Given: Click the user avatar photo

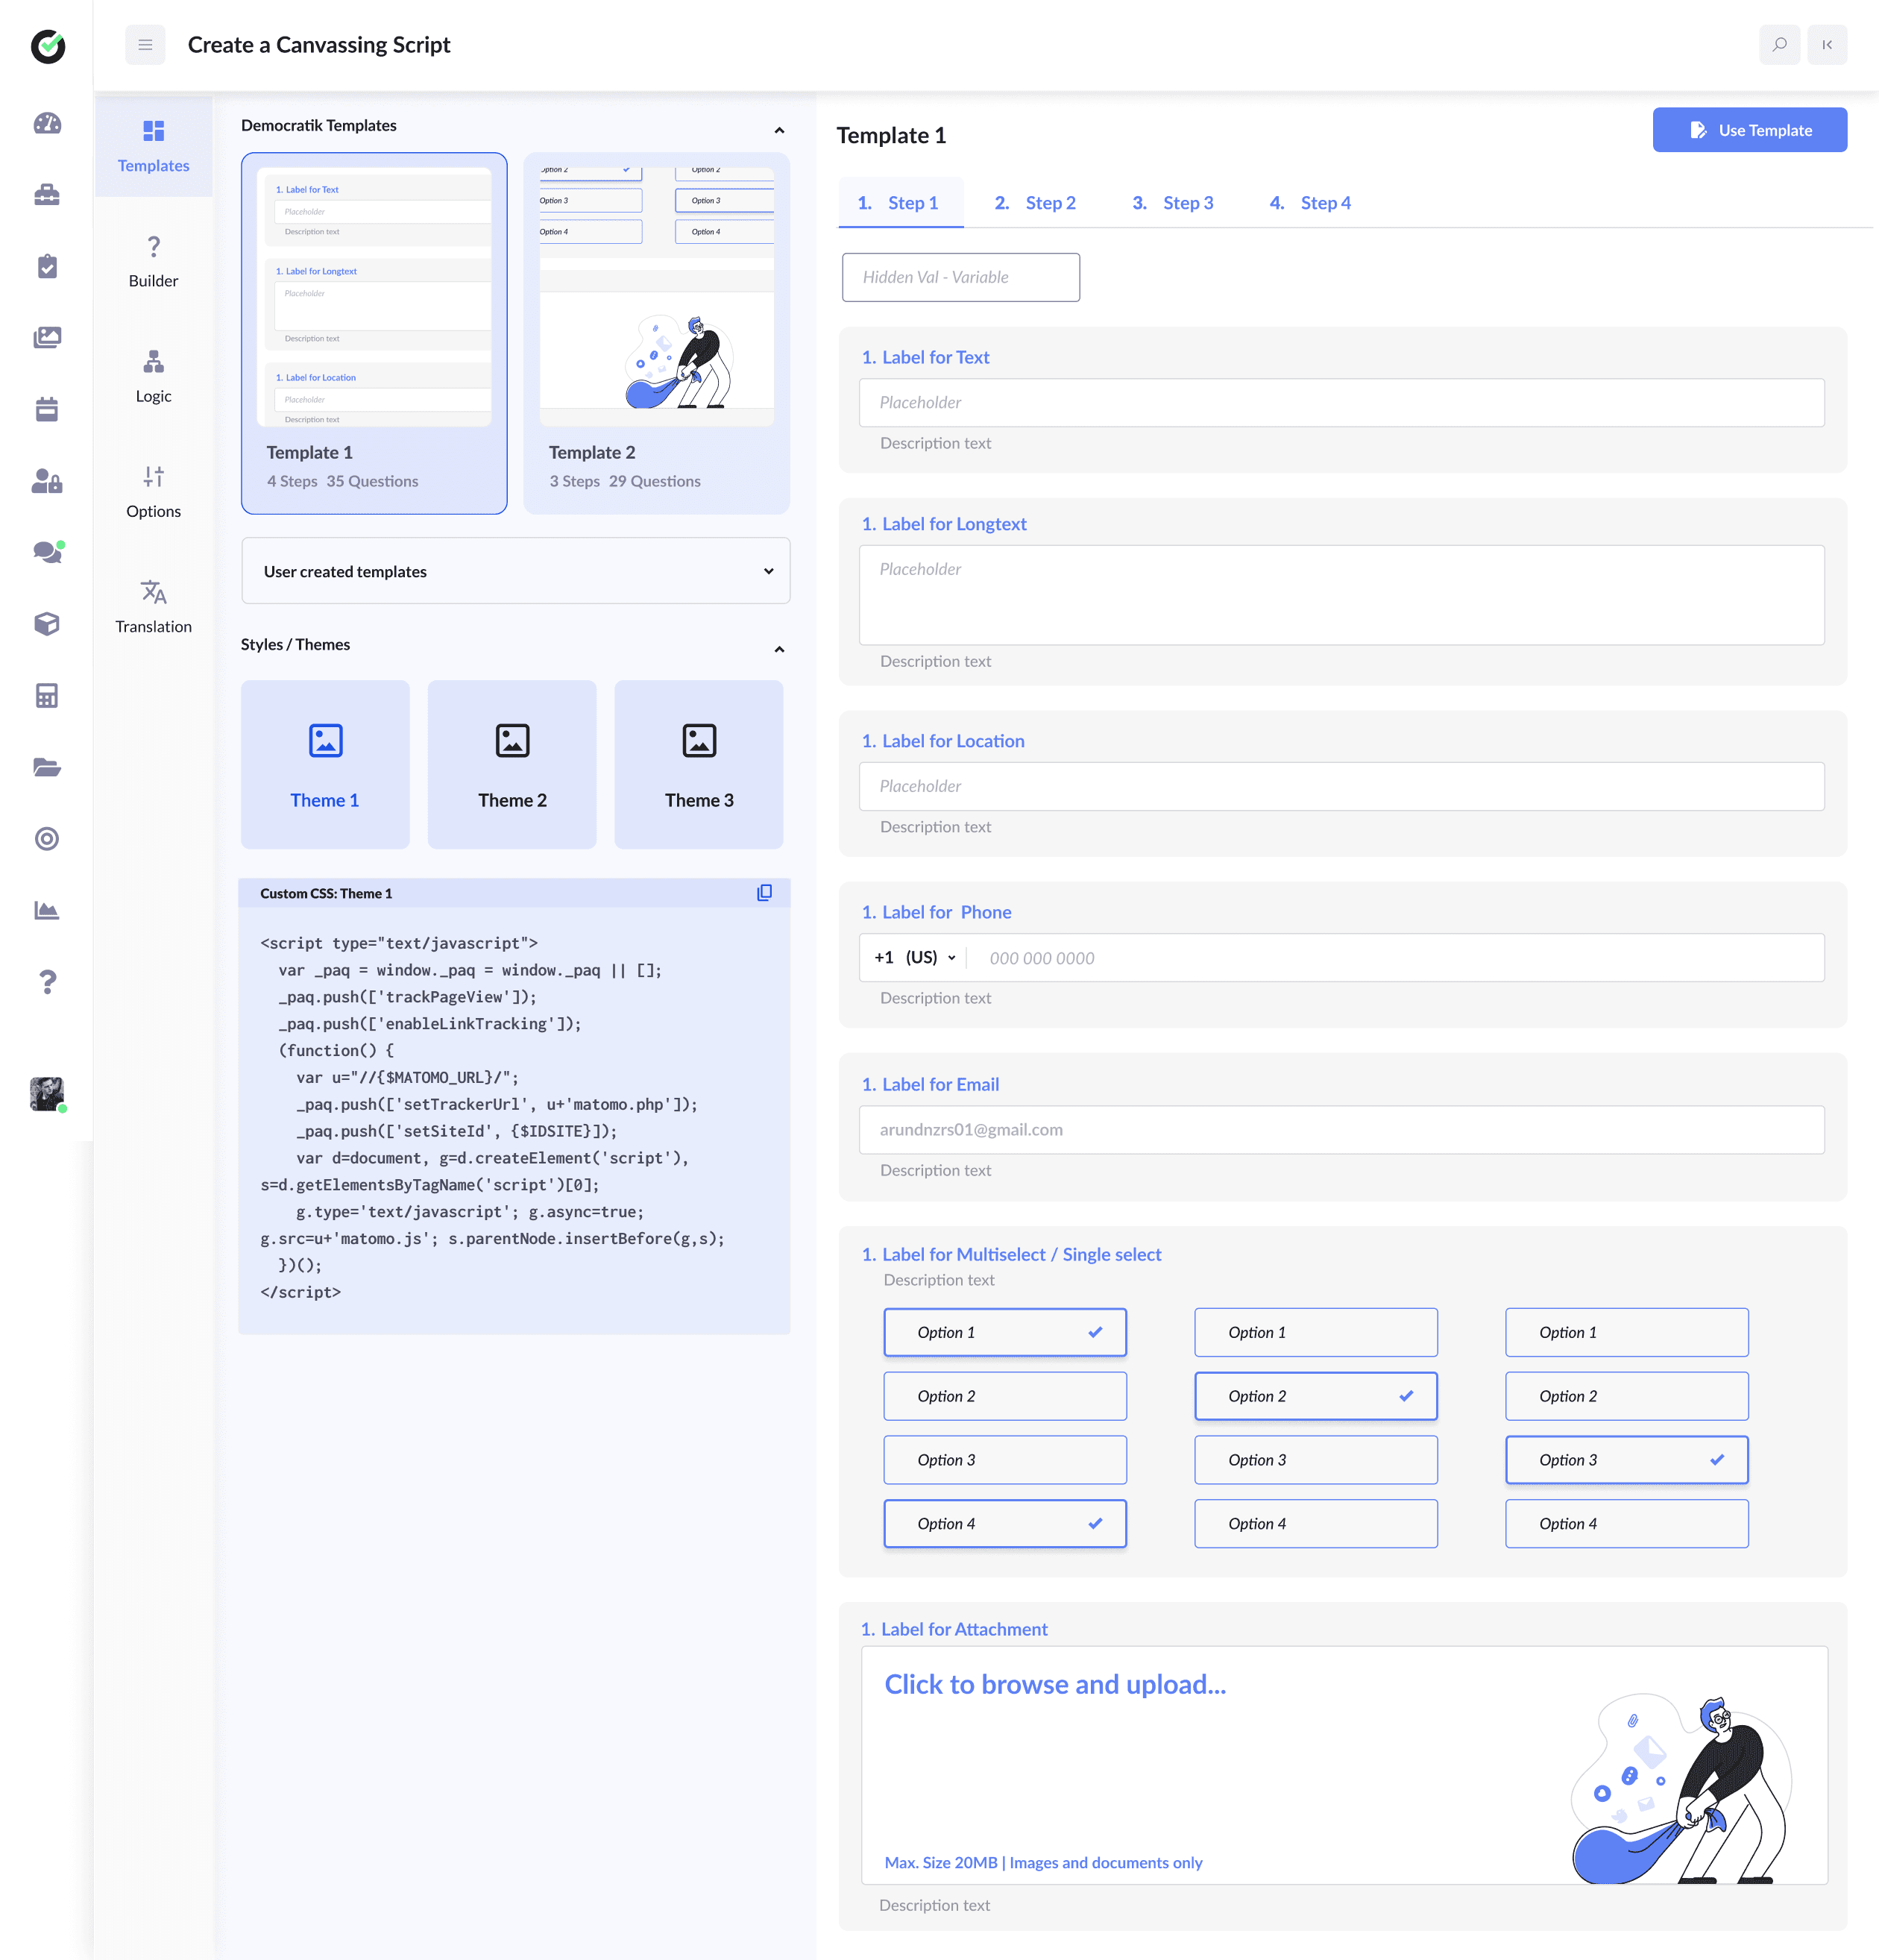Looking at the screenshot, I should click(47, 1093).
